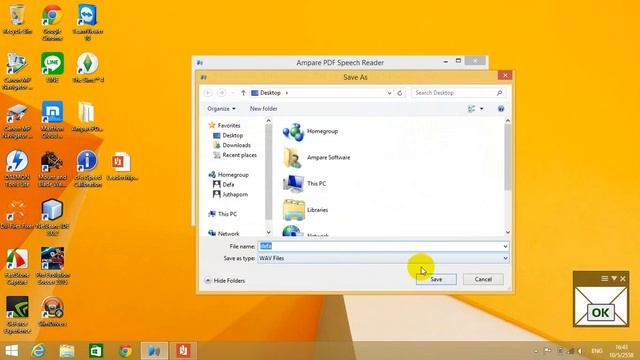This screenshot has height=360, width=640.
Task: Click the ENG language indicator
Action: [597, 351]
